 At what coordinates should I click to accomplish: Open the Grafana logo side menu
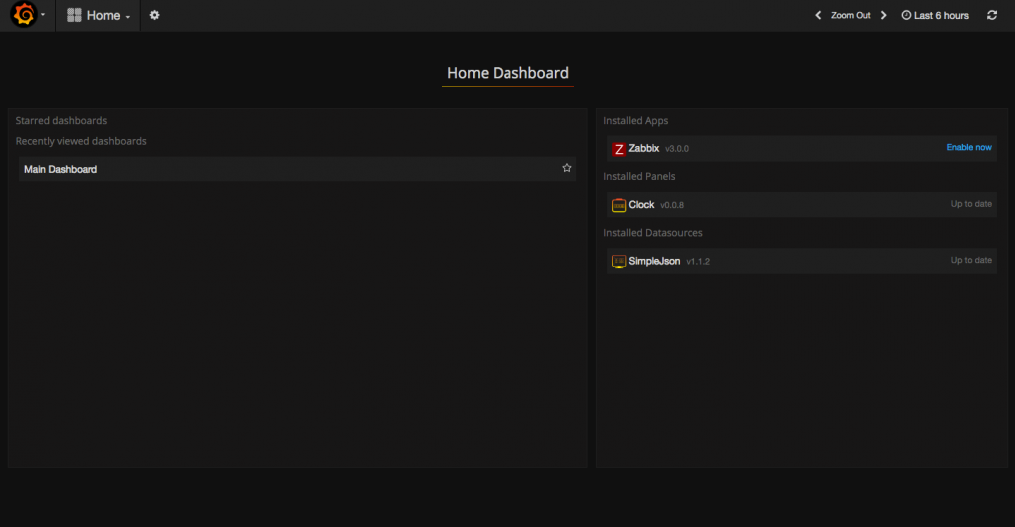tap(25, 14)
